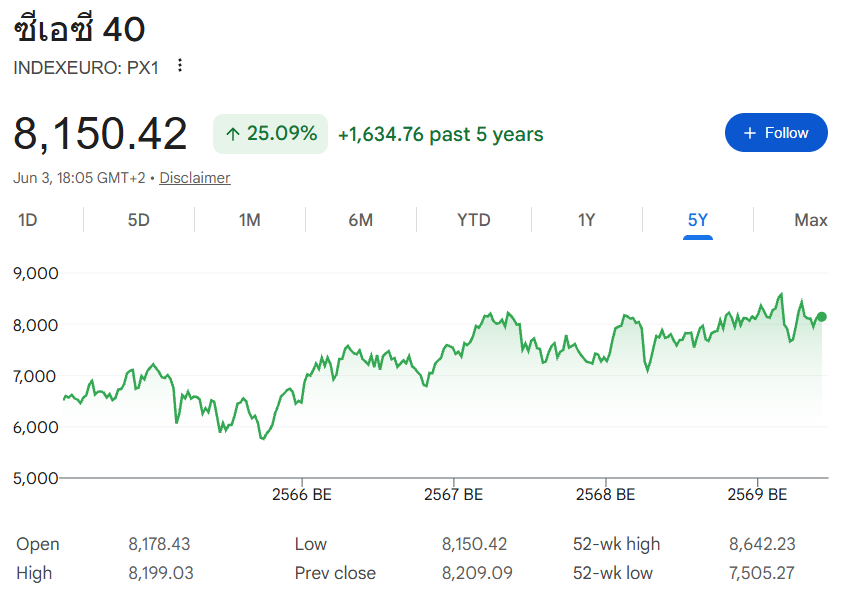Click the Open value 8,178.43
Screen dimensions: 843x608
159,544
